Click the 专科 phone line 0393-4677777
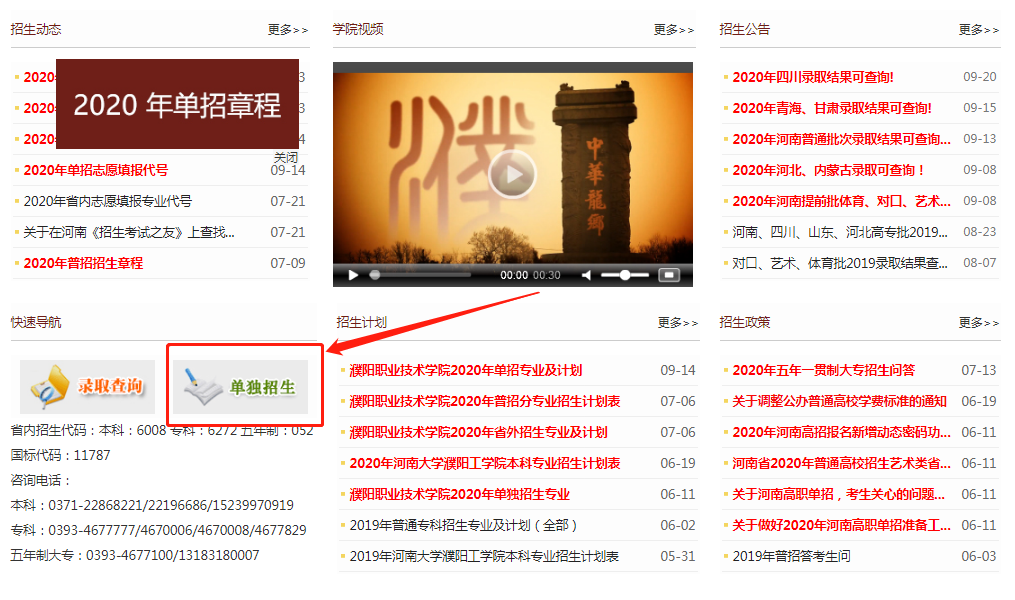The image size is (1015, 600). point(159,530)
